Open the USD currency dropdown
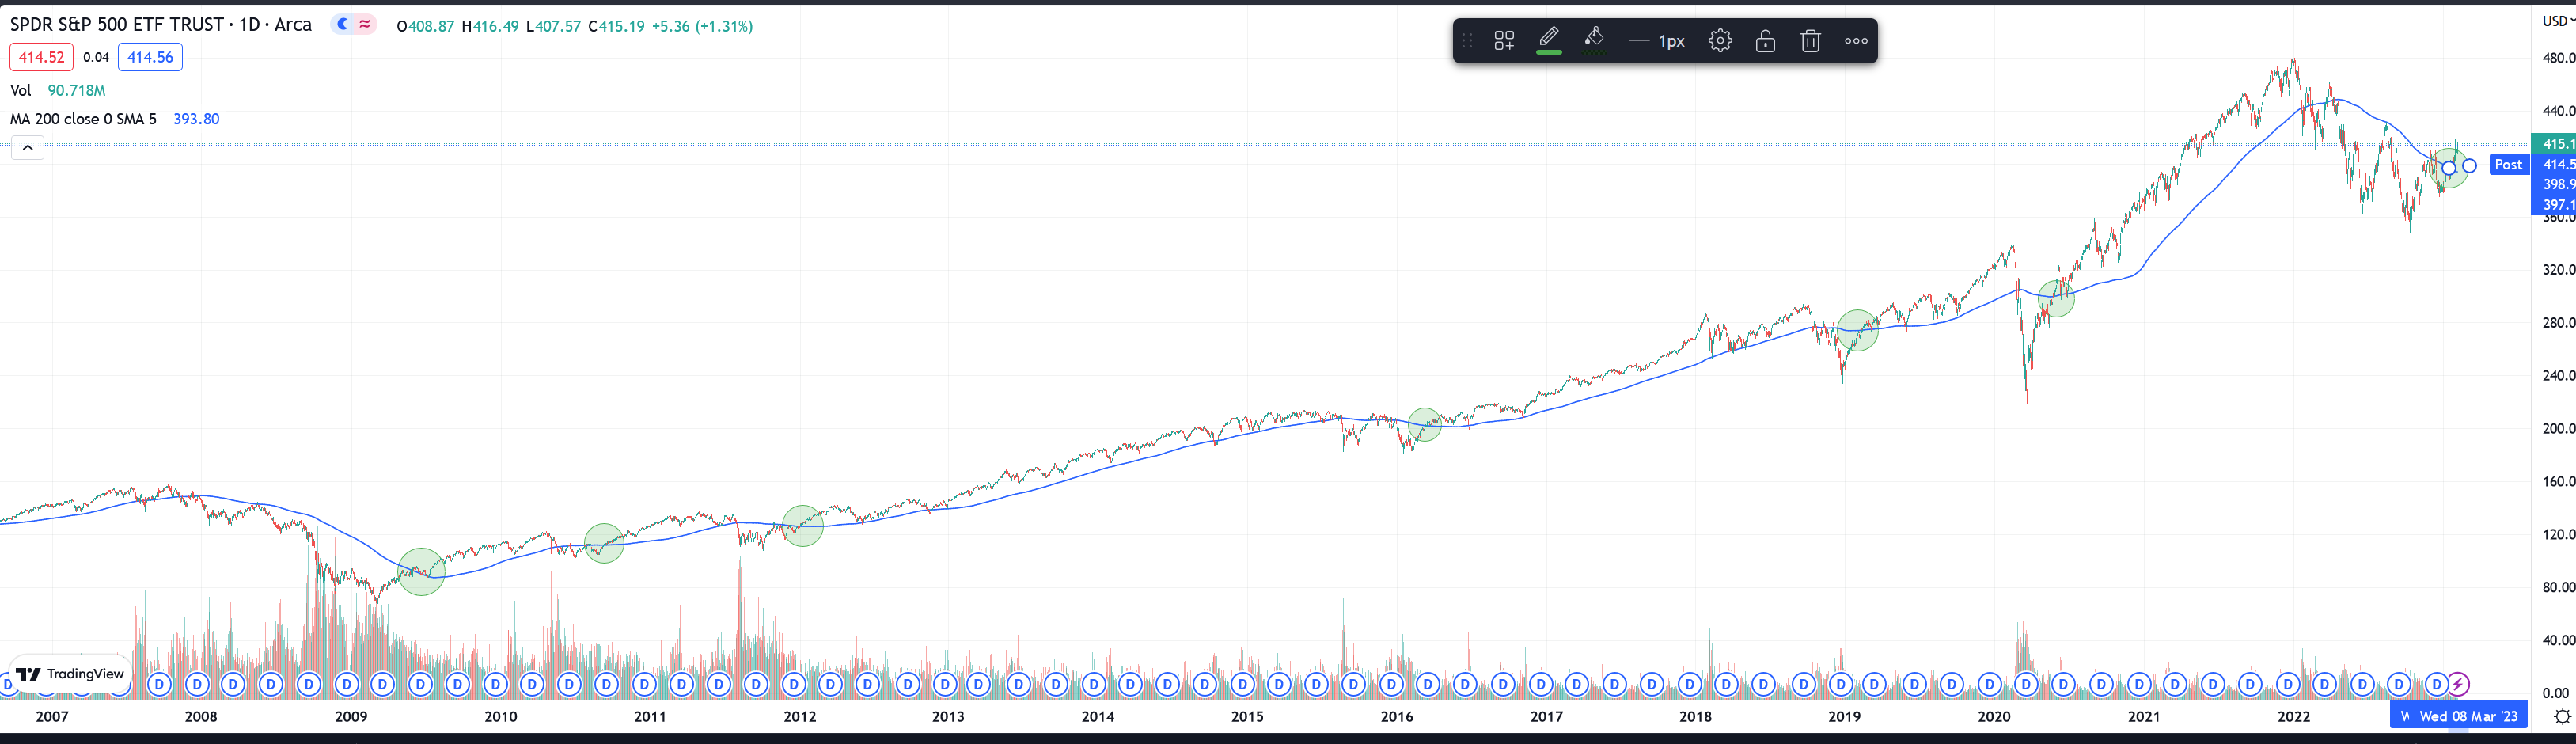 click(x=2557, y=21)
